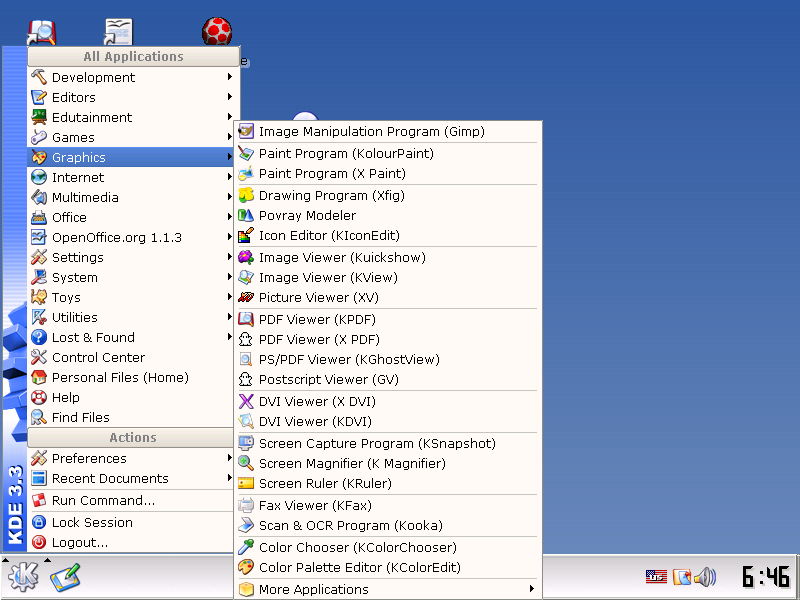Click the KIconEdit icon editor icon
800x600 pixels.
(246, 235)
